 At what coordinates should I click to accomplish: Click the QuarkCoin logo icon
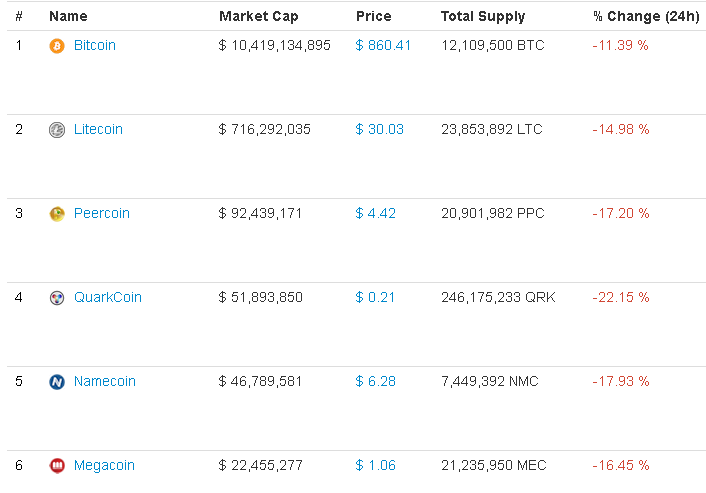coord(57,298)
